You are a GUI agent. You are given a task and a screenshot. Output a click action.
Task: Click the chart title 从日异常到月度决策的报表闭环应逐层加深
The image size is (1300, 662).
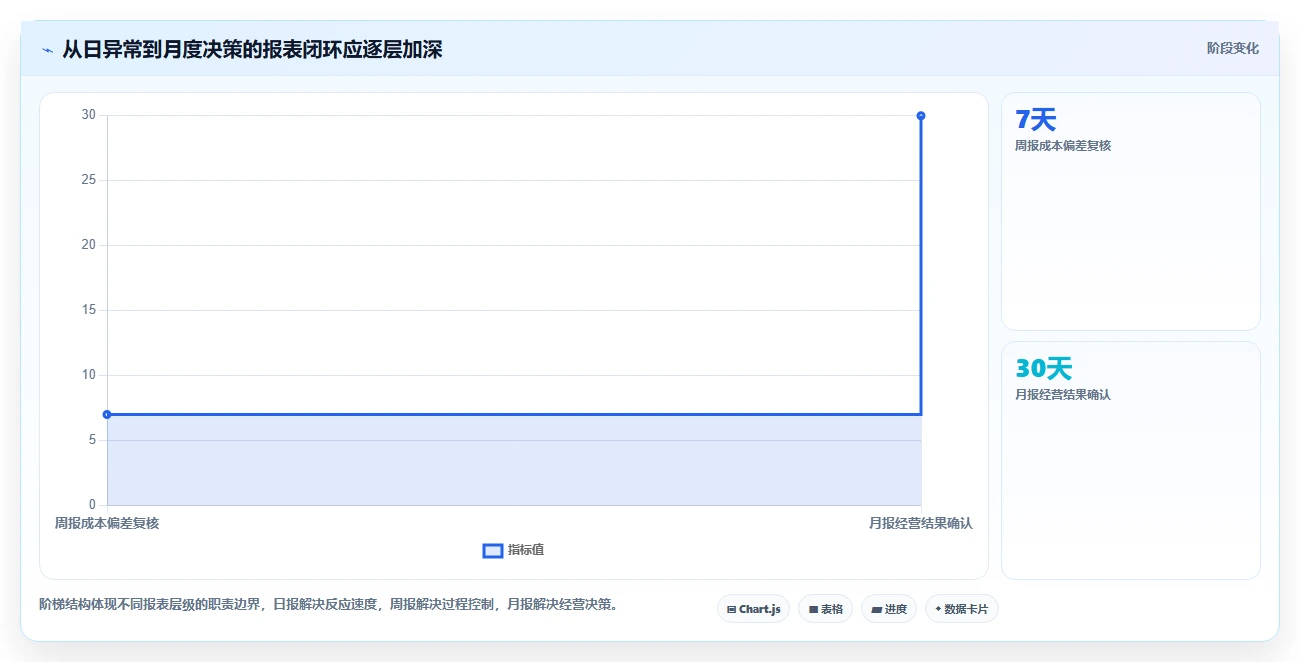point(252,49)
